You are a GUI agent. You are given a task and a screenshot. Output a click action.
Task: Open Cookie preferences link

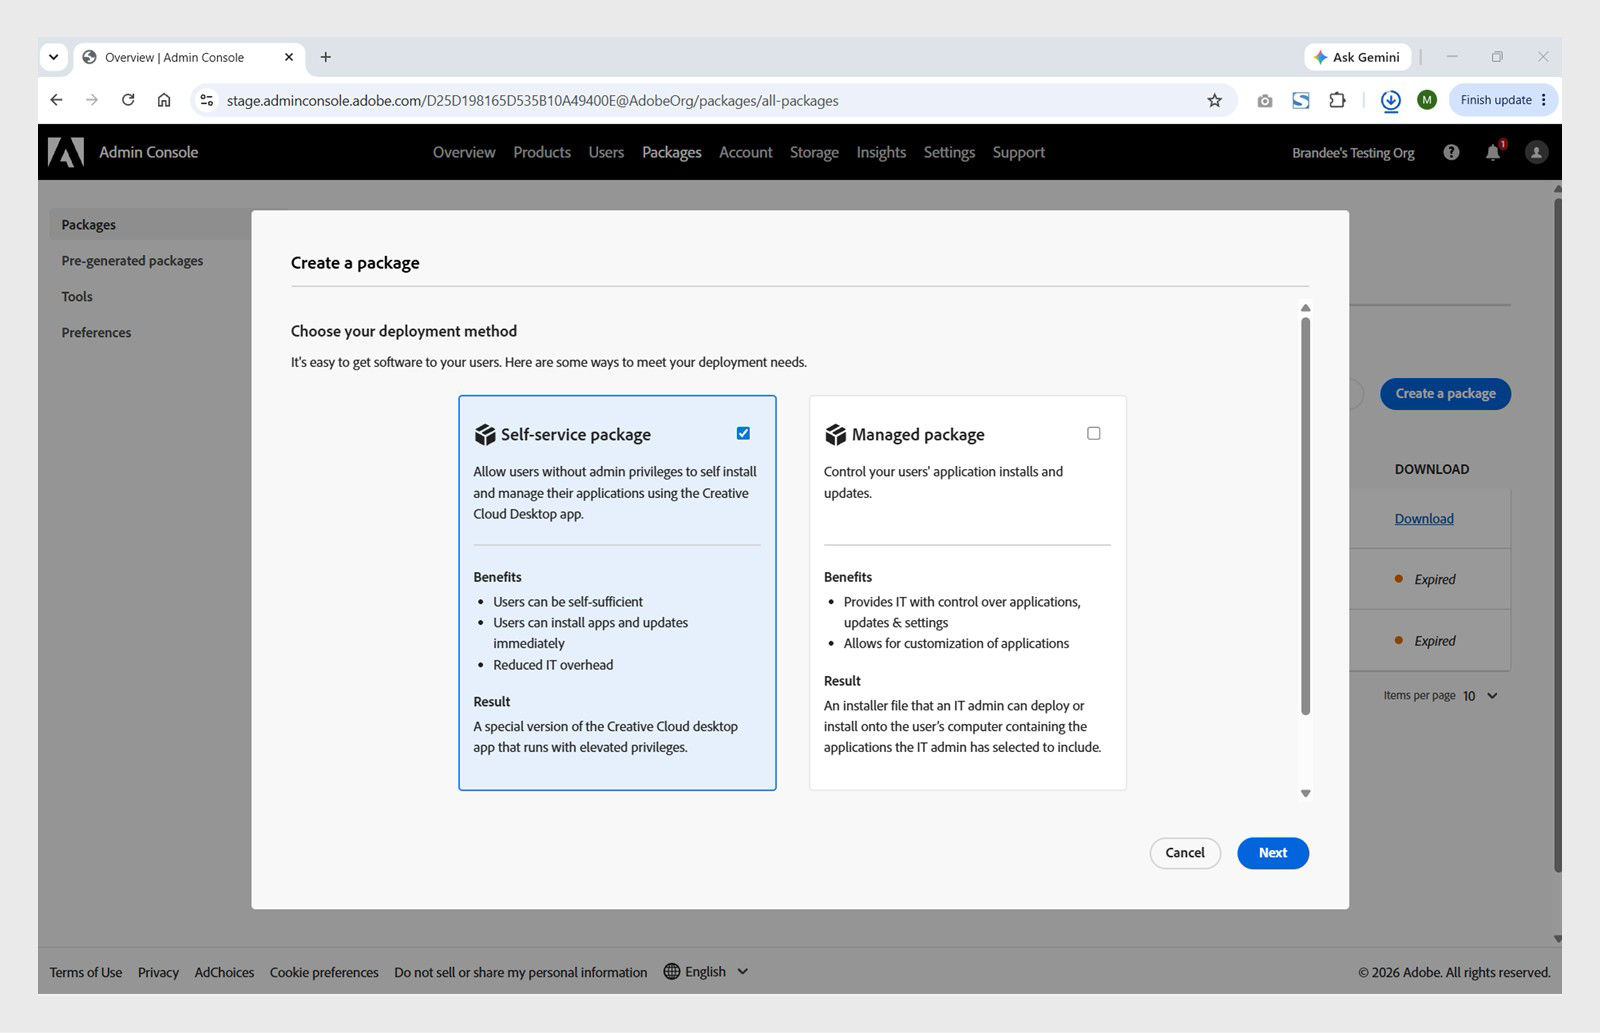click(324, 972)
